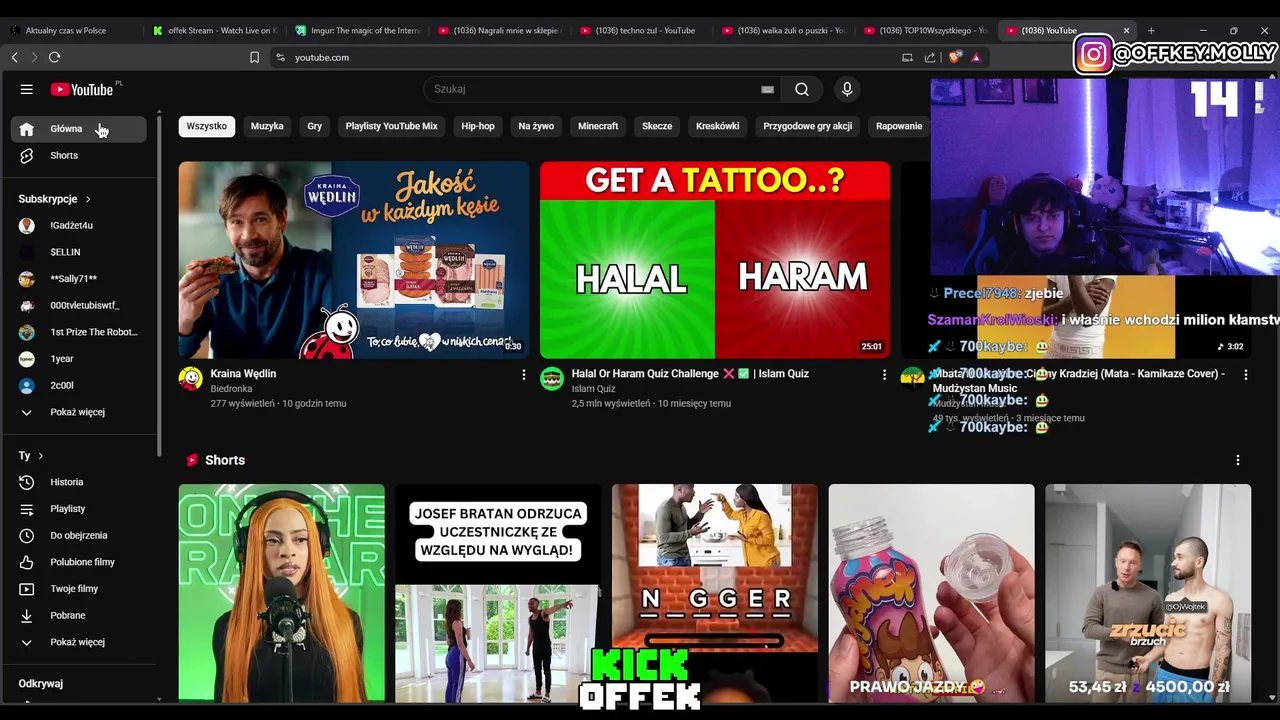Open the zrzucić brzuch Short thumbnail
The image size is (1280, 720).
tap(1148, 593)
